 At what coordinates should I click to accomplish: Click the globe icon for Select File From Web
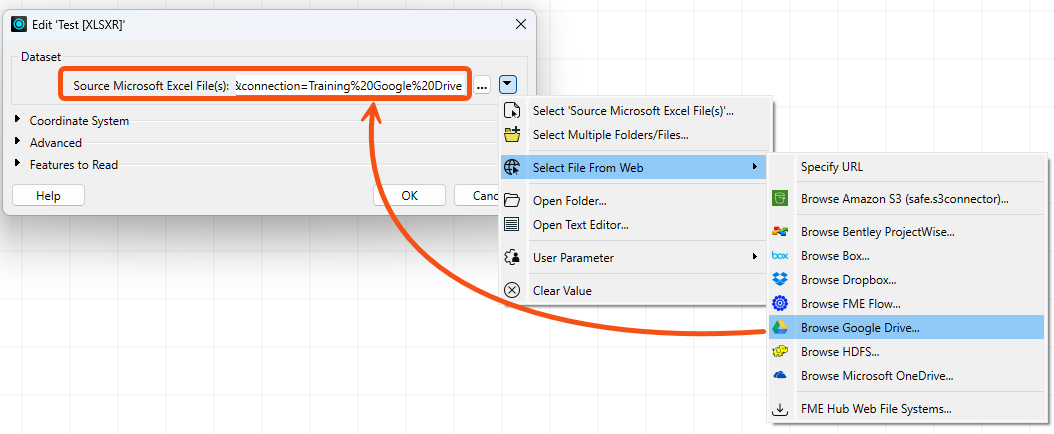(512, 167)
